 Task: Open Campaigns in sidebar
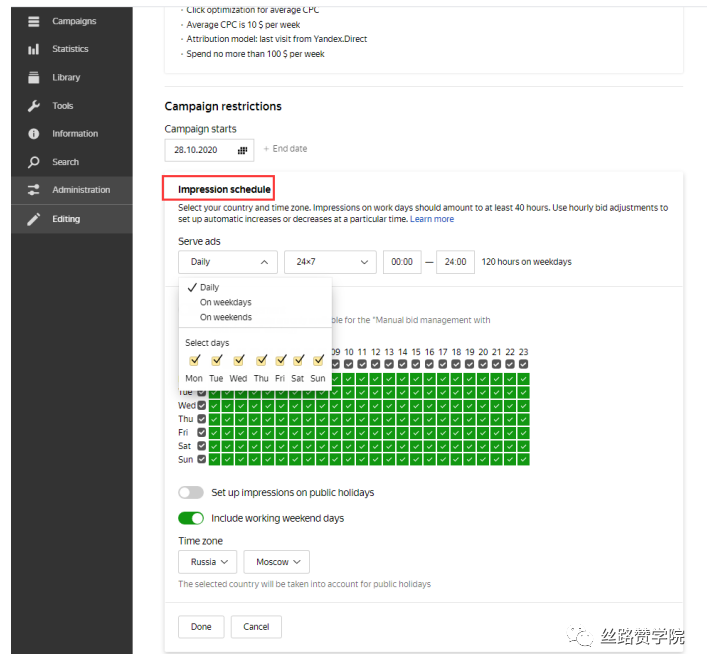pyautogui.click(x=72, y=21)
